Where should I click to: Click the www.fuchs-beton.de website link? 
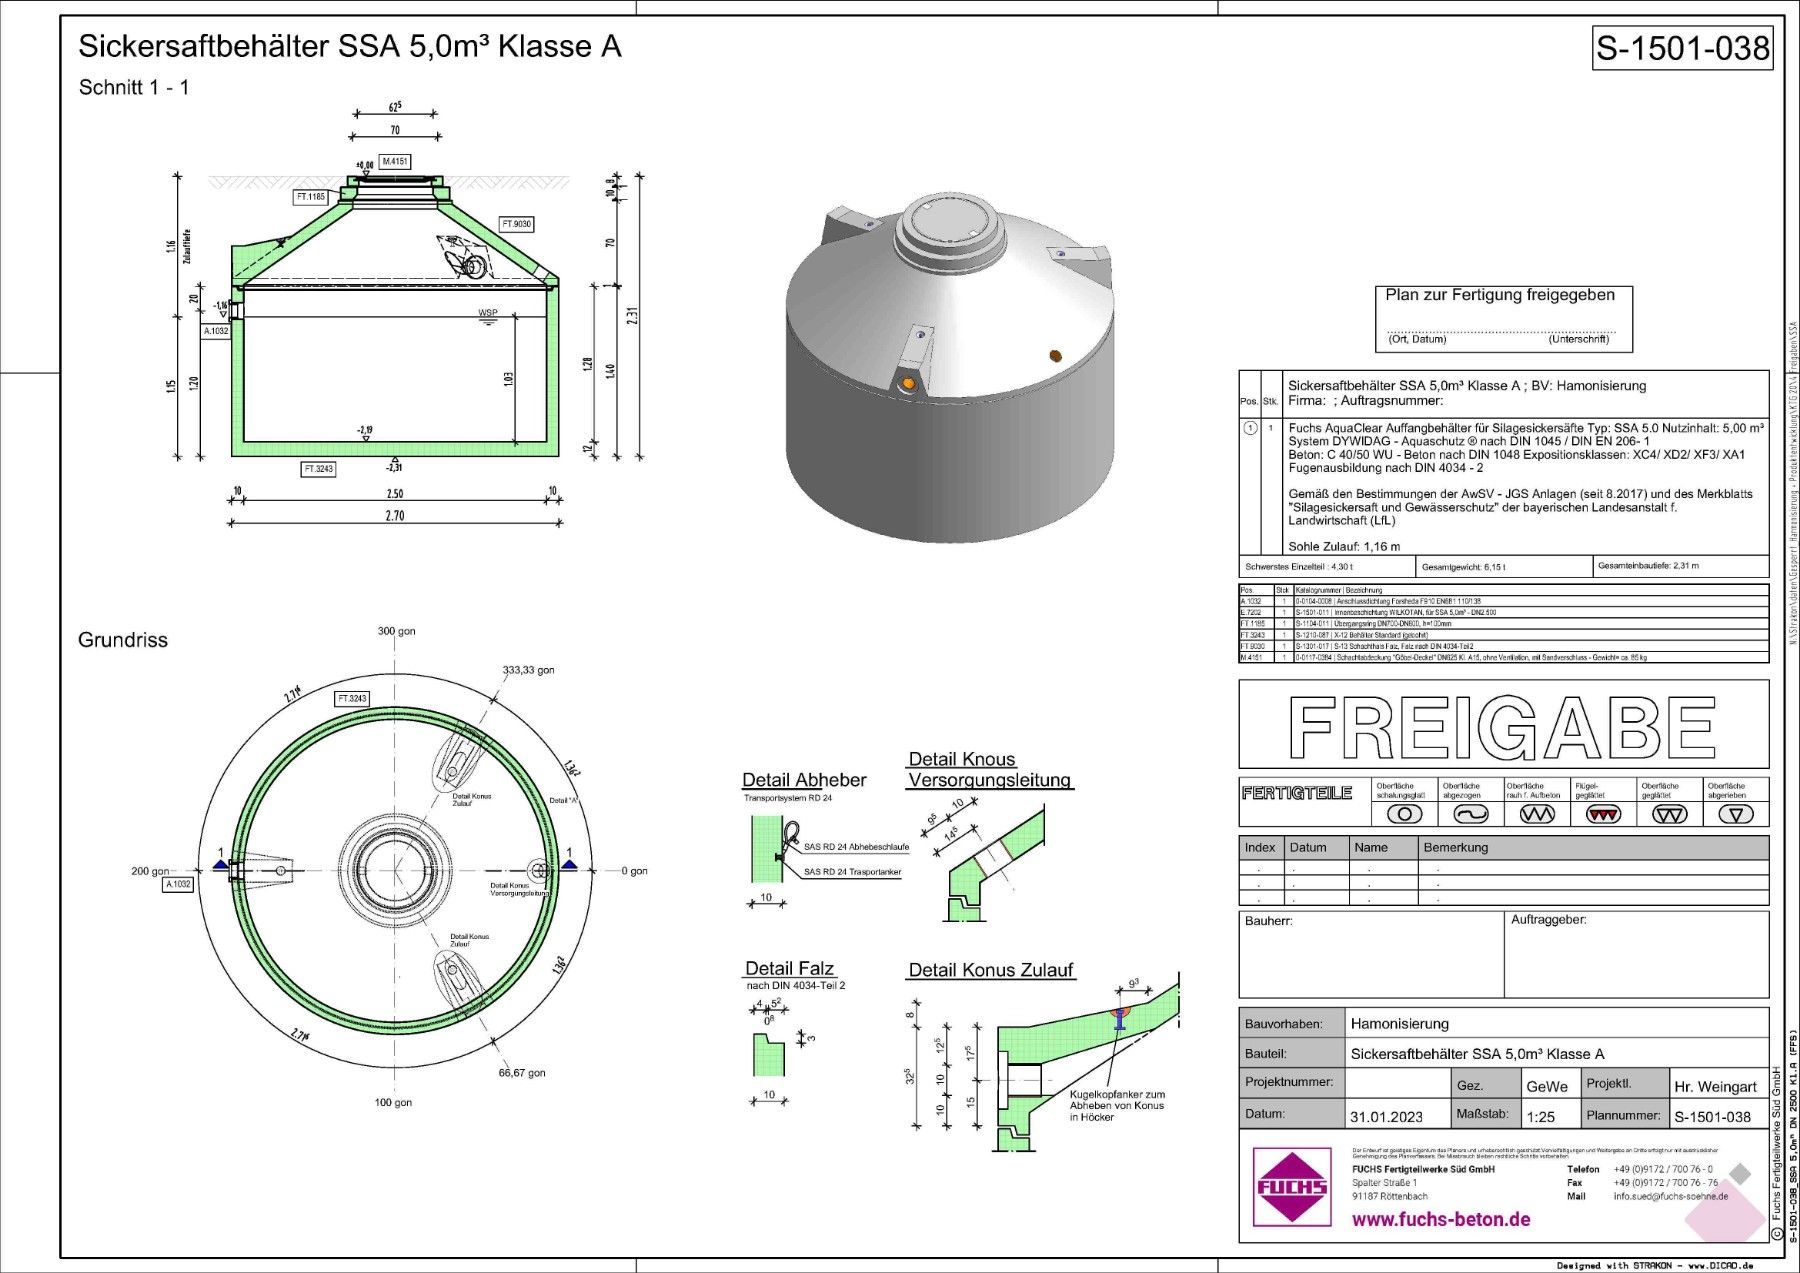point(1440,1219)
